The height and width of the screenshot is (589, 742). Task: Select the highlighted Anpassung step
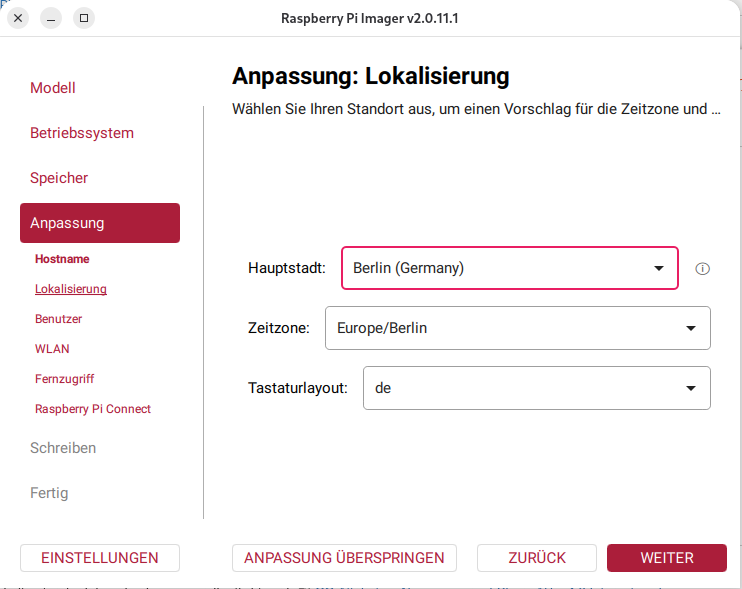[100, 223]
